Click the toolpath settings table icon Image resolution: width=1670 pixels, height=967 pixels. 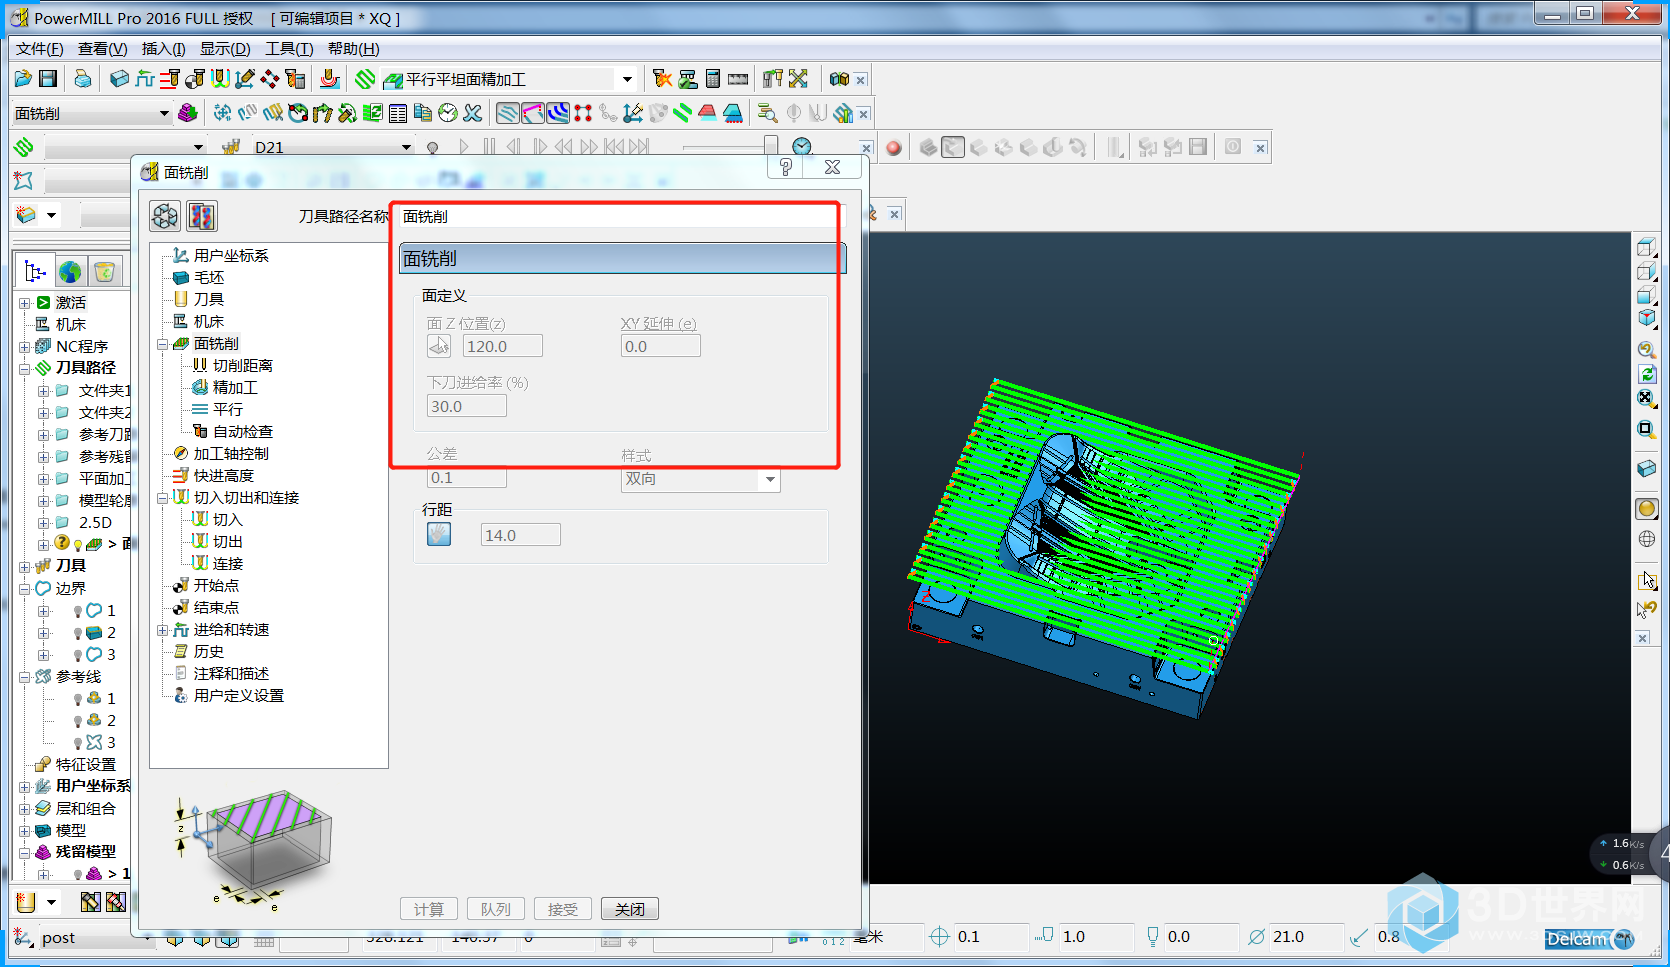click(398, 113)
